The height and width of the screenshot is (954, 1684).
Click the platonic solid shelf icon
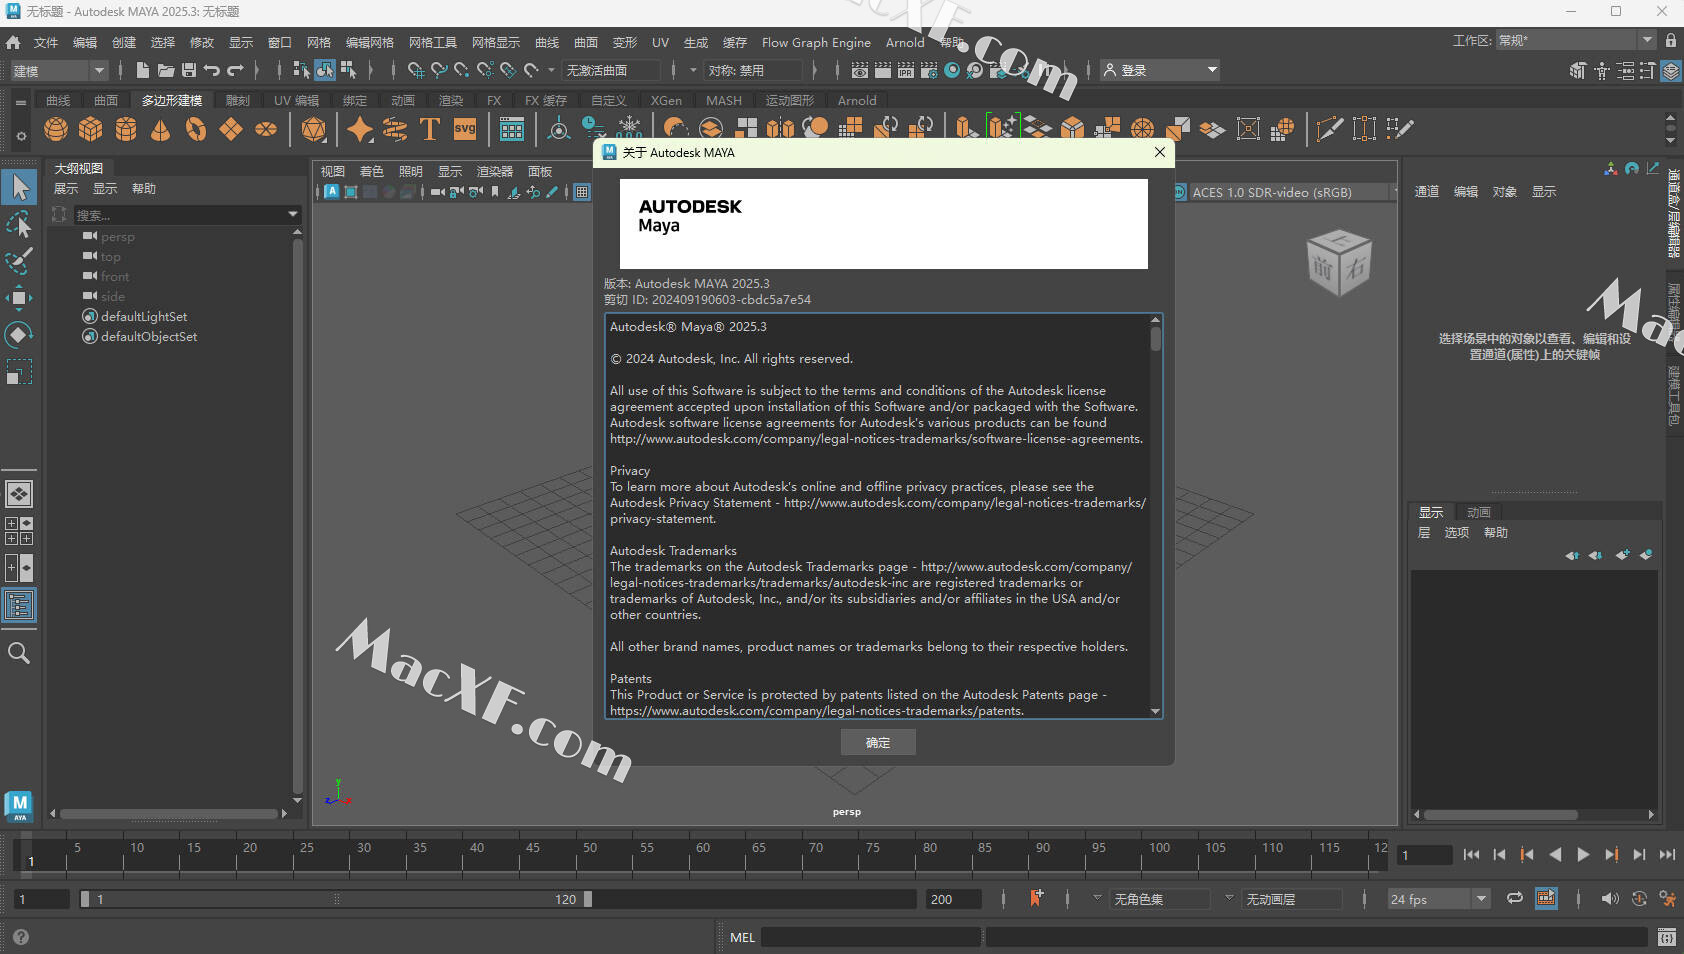pyautogui.click(x=314, y=129)
